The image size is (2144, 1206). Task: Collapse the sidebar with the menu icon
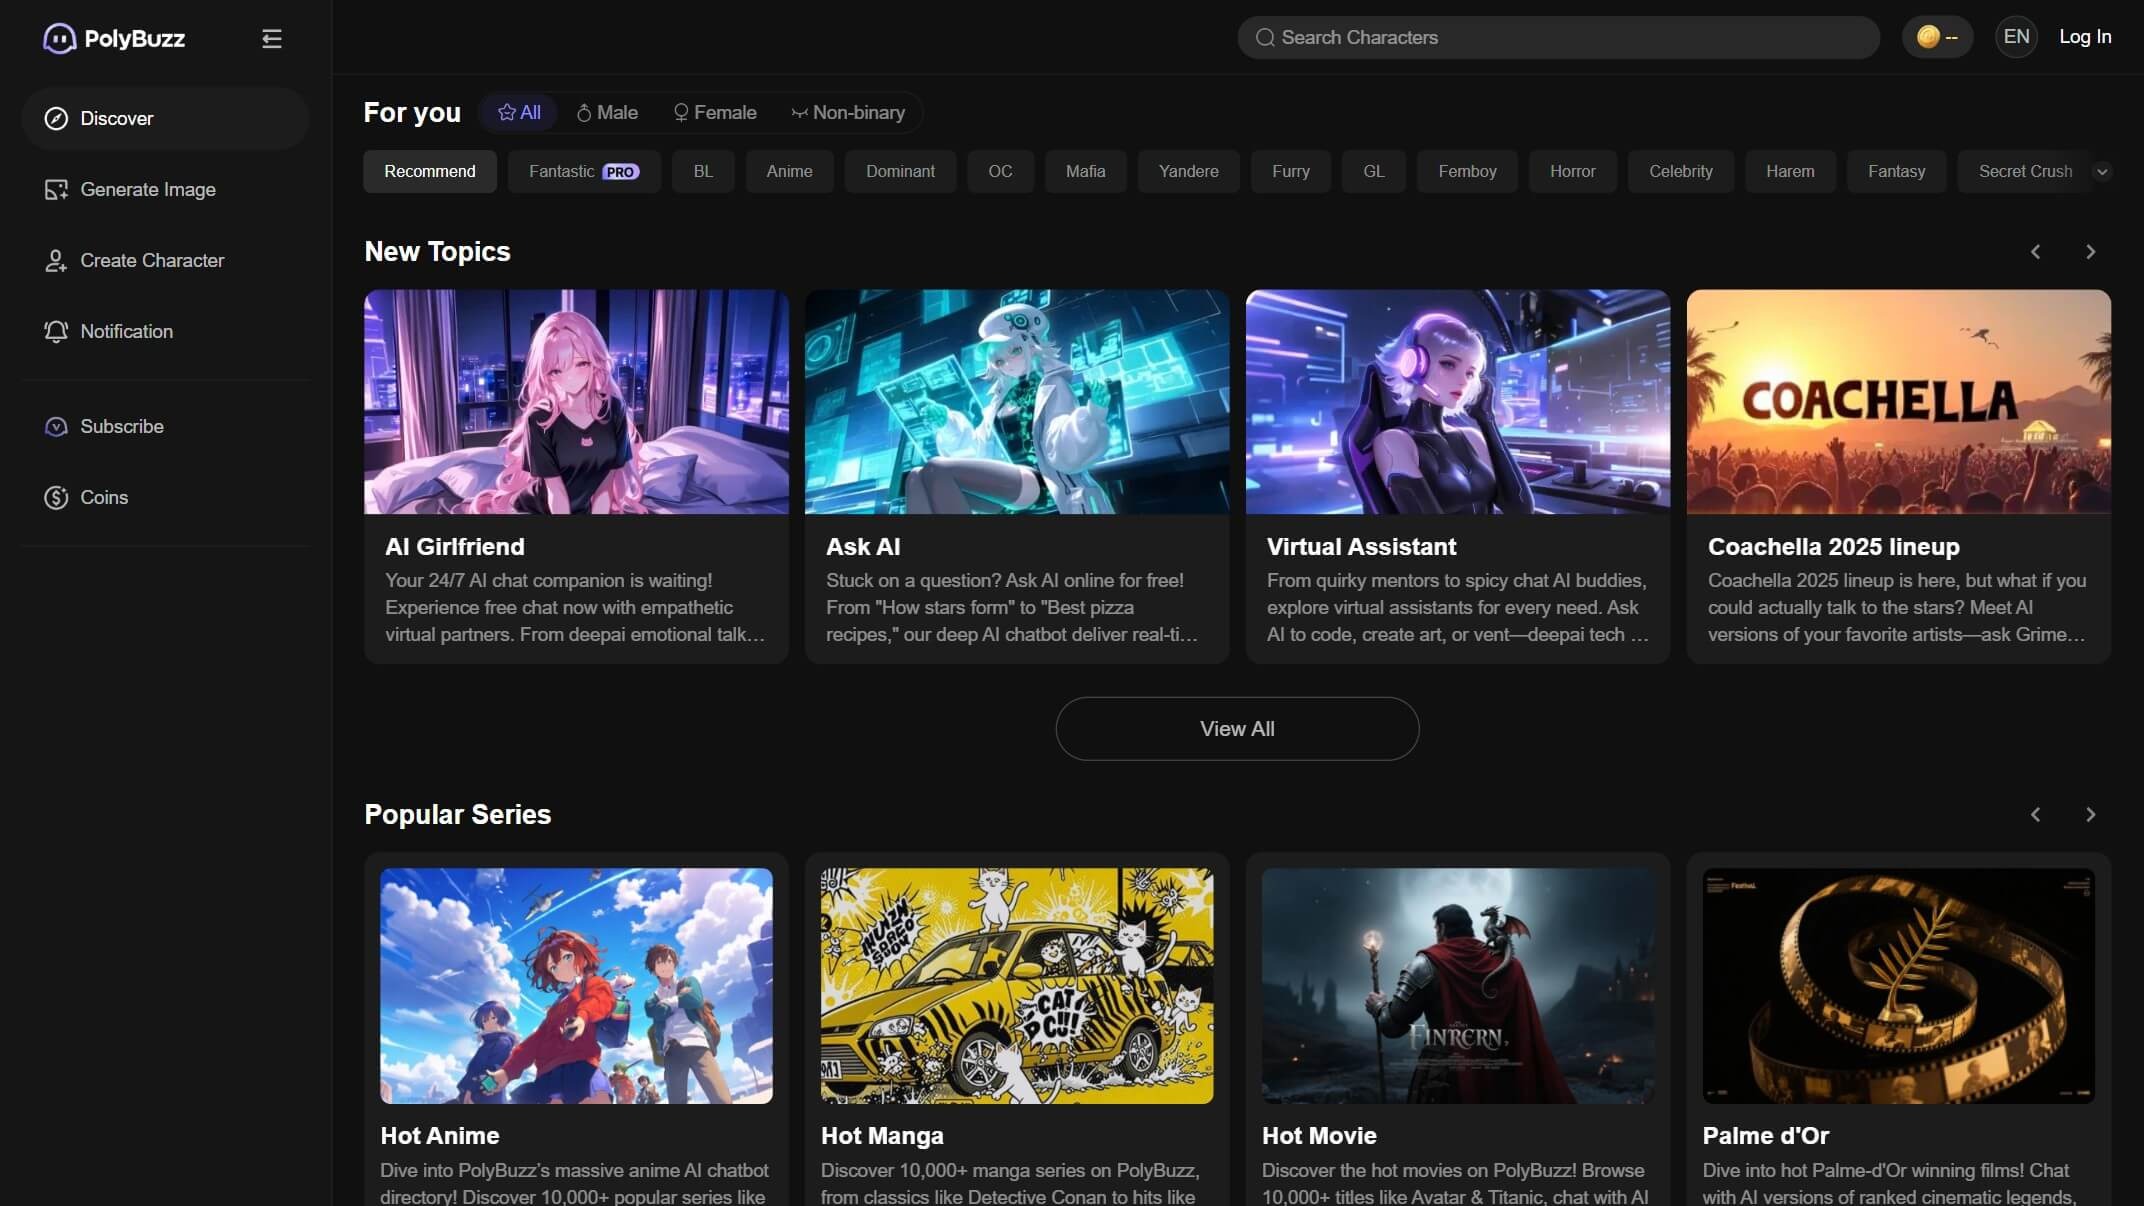(x=271, y=38)
